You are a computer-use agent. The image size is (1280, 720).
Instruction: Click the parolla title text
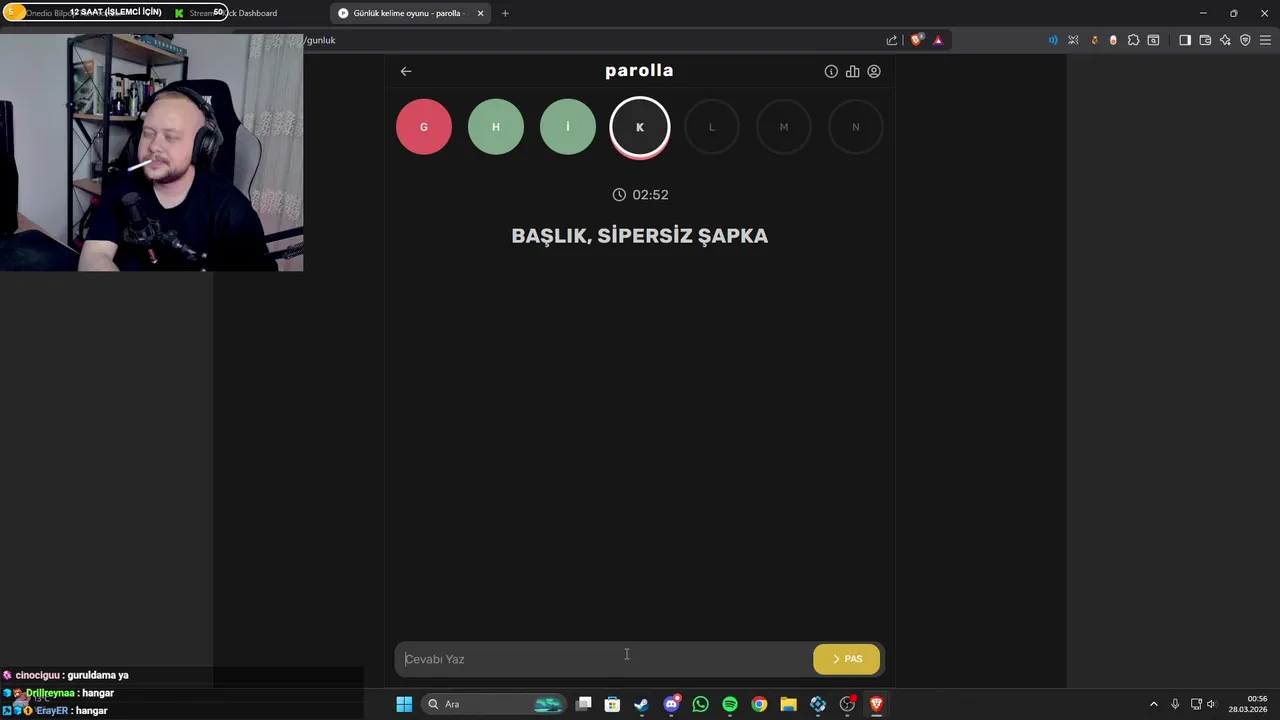tap(639, 71)
